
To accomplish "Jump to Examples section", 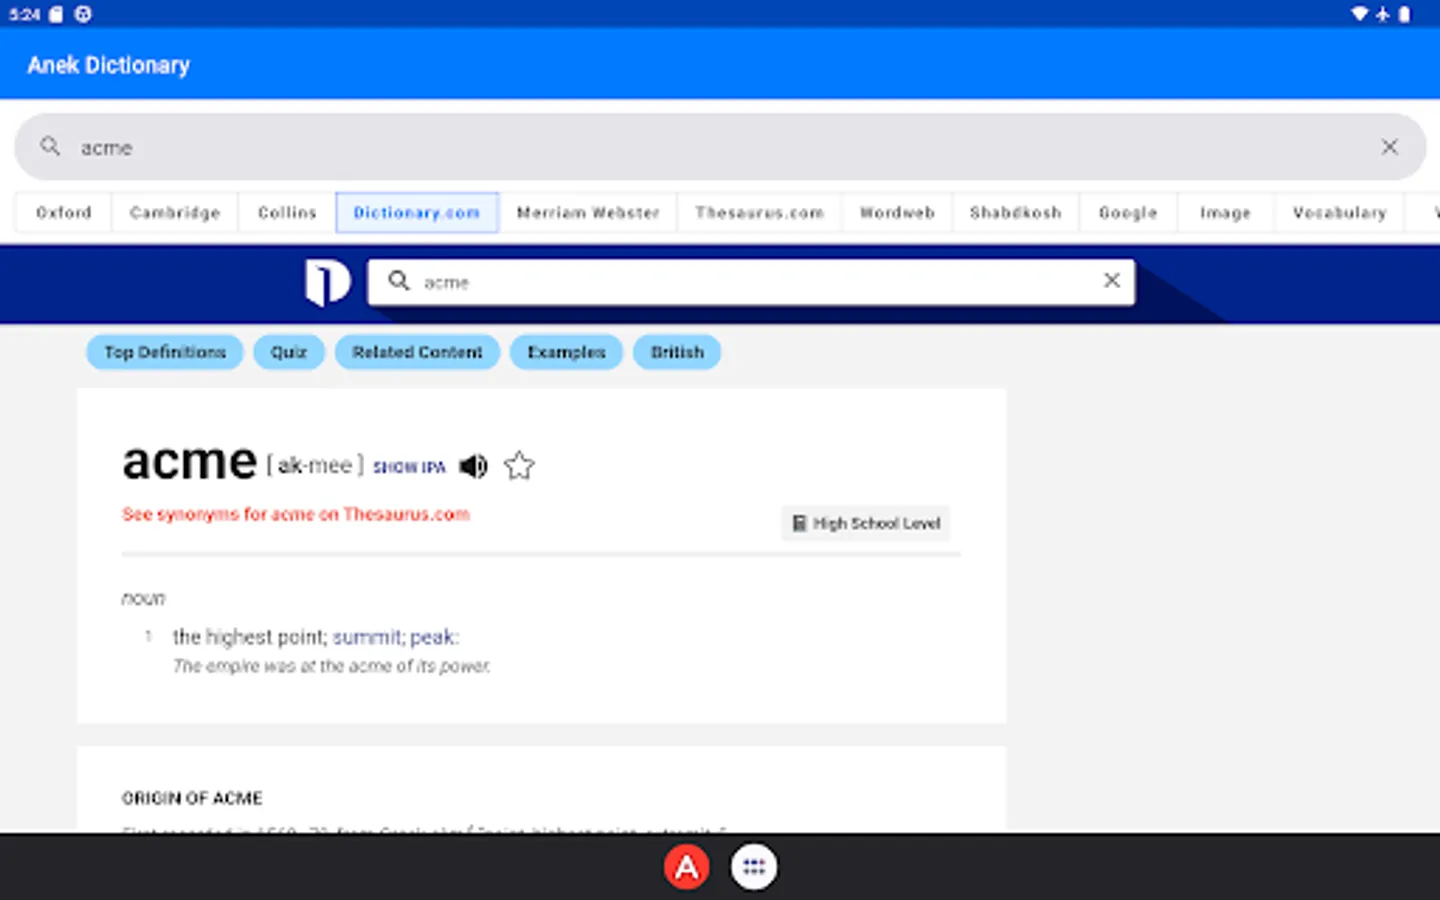I will (x=566, y=352).
